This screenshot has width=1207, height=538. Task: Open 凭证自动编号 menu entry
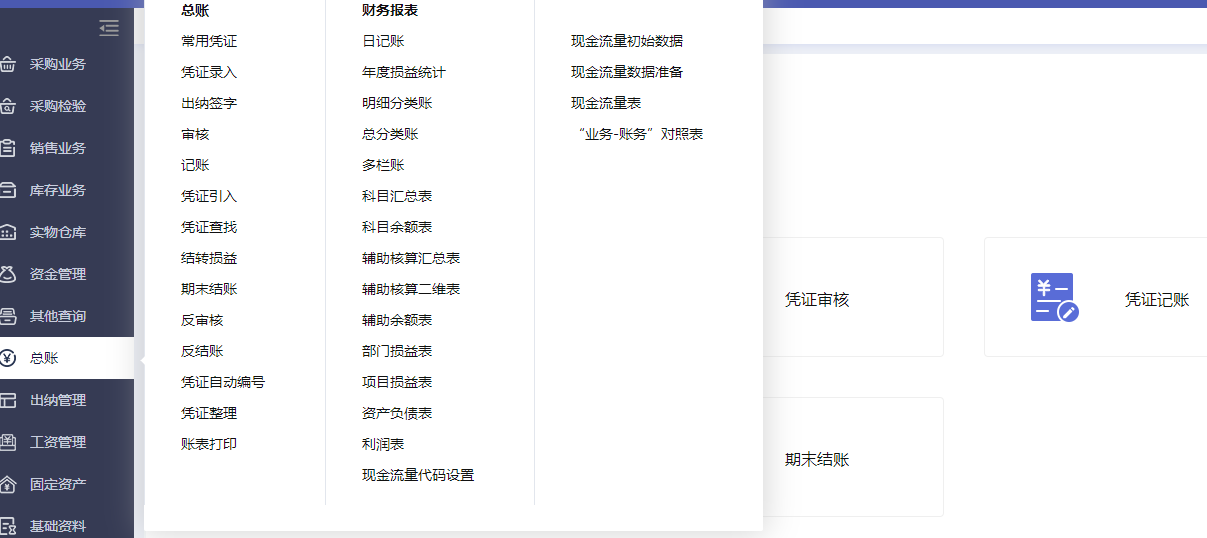click(x=223, y=382)
